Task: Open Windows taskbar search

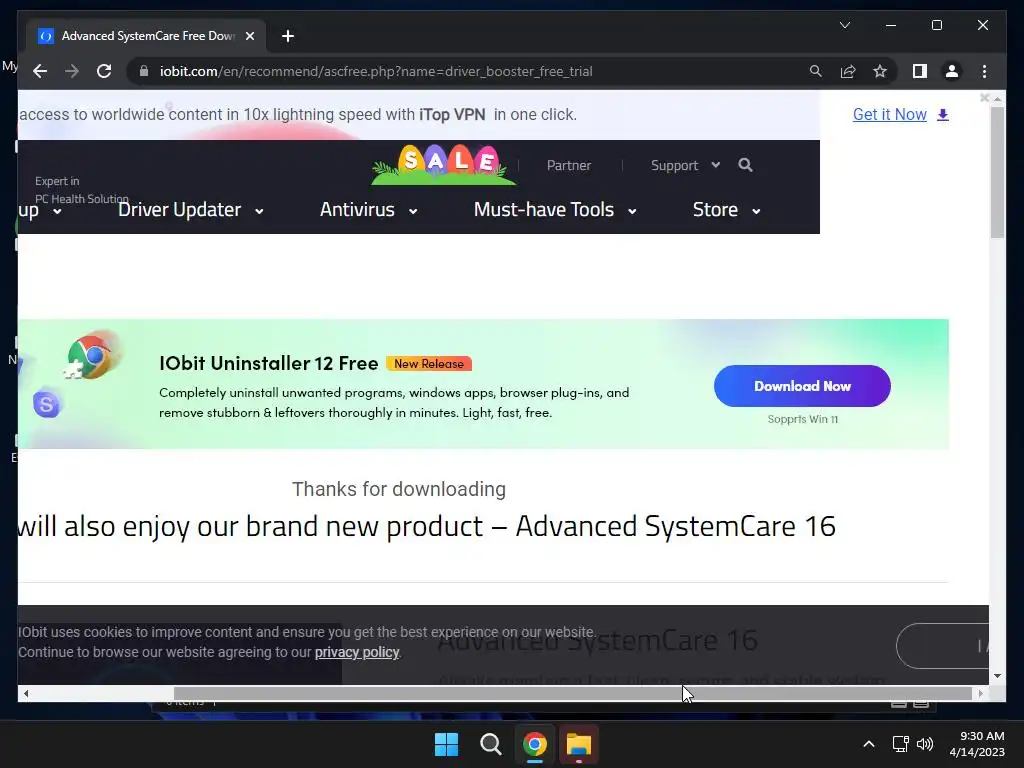Action: [490, 744]
